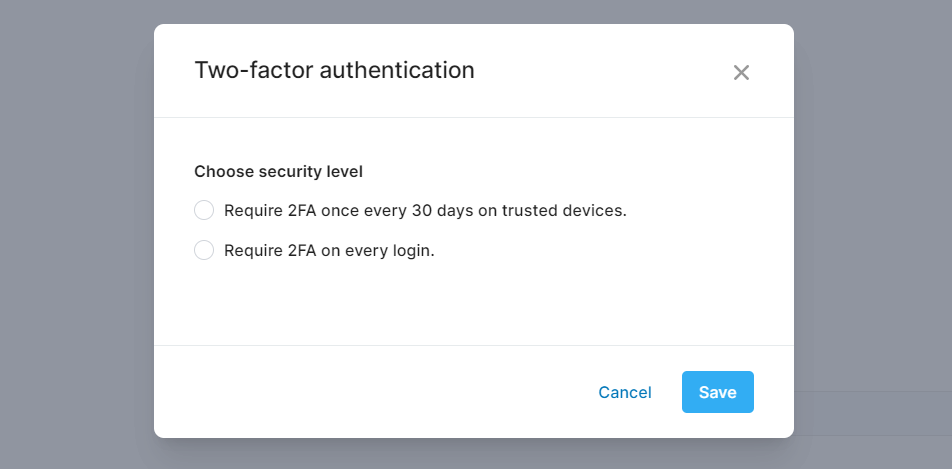The height and width of the screenshot is (469, 952).
Task: Select the every login radio button
Action: [x=204, y=250]
